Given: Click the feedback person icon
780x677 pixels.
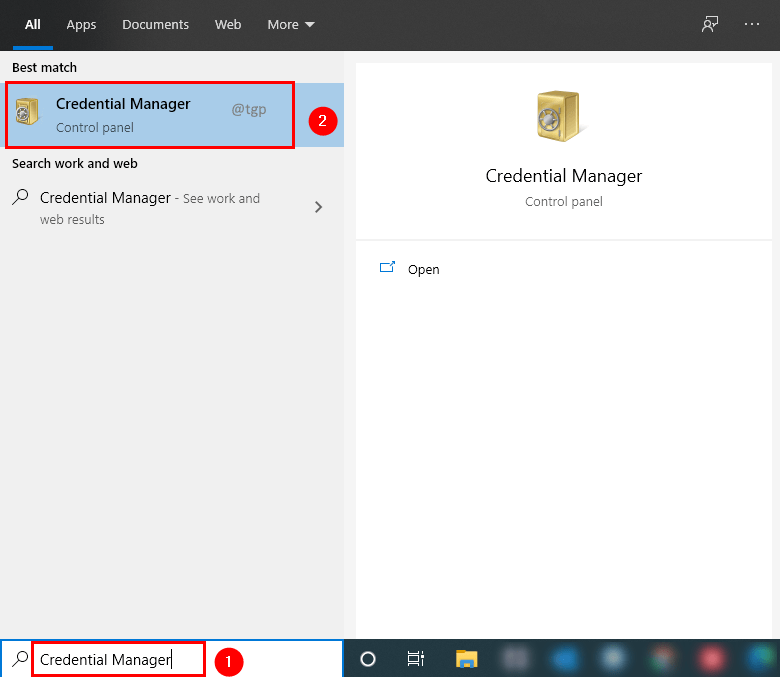Looking at the screenshot, I should [x=710, y=24].
